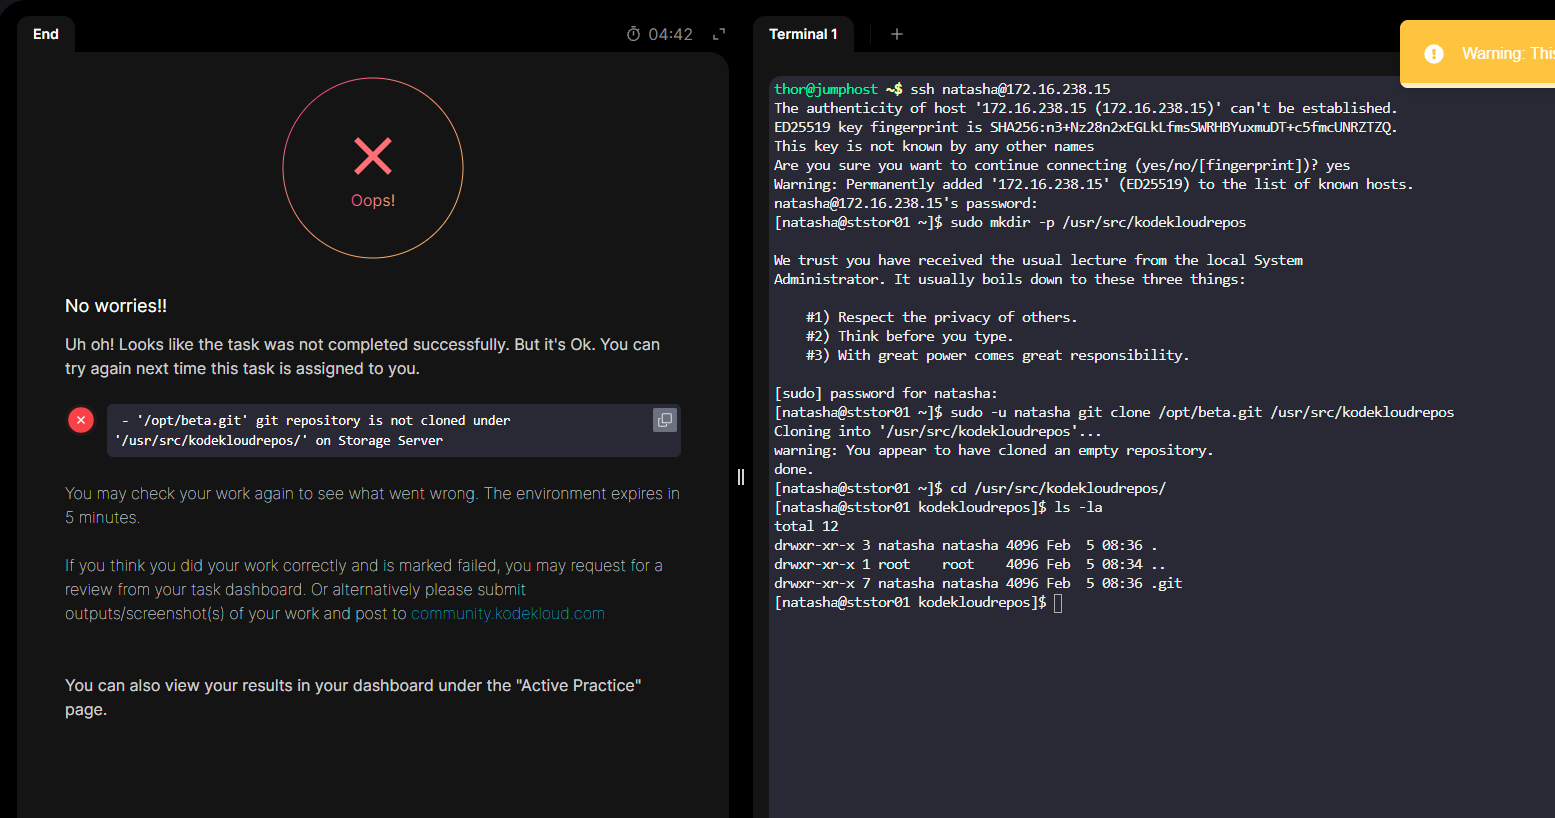The height and width of the screenshot is (818, 1555).
Task: Click the 'ssh natasha@172.16.238.15' command line
Action: point(942,89)
